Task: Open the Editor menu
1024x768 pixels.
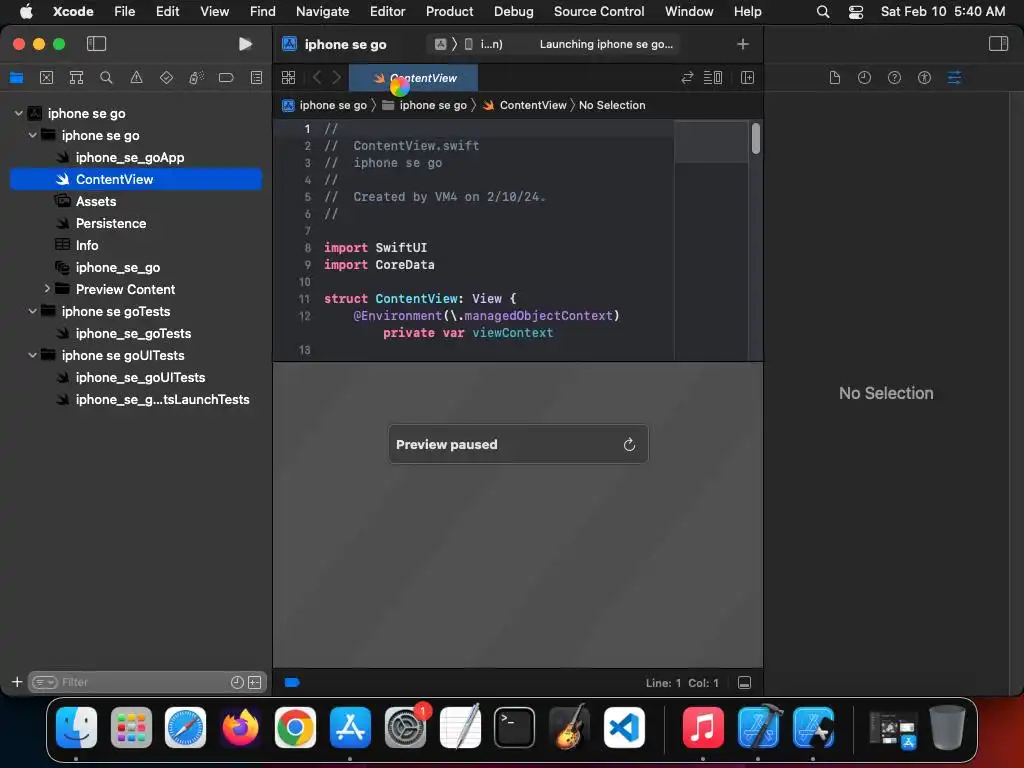Action: [x=387, y=11]
